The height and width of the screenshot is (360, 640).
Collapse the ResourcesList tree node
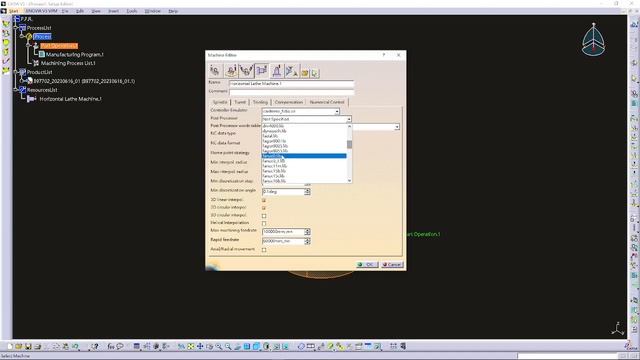[16, 90]
